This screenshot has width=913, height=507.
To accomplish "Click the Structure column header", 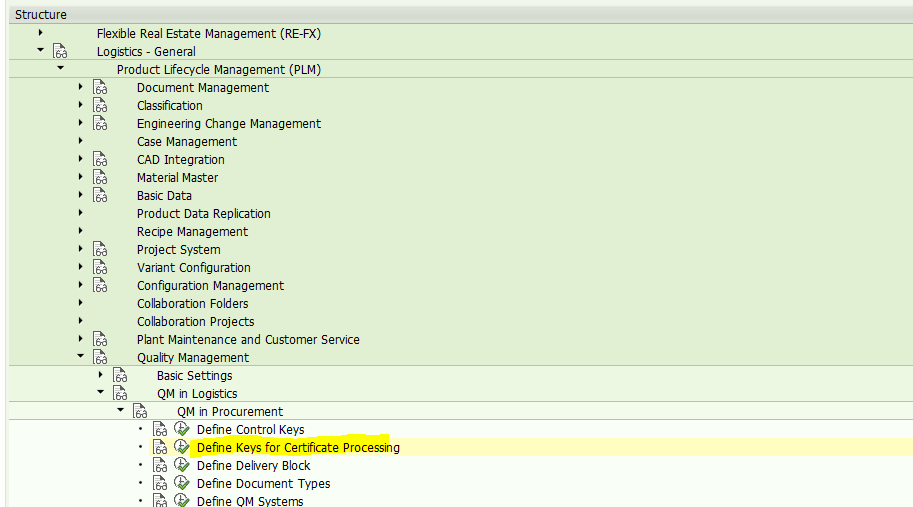I will point(41,15).
